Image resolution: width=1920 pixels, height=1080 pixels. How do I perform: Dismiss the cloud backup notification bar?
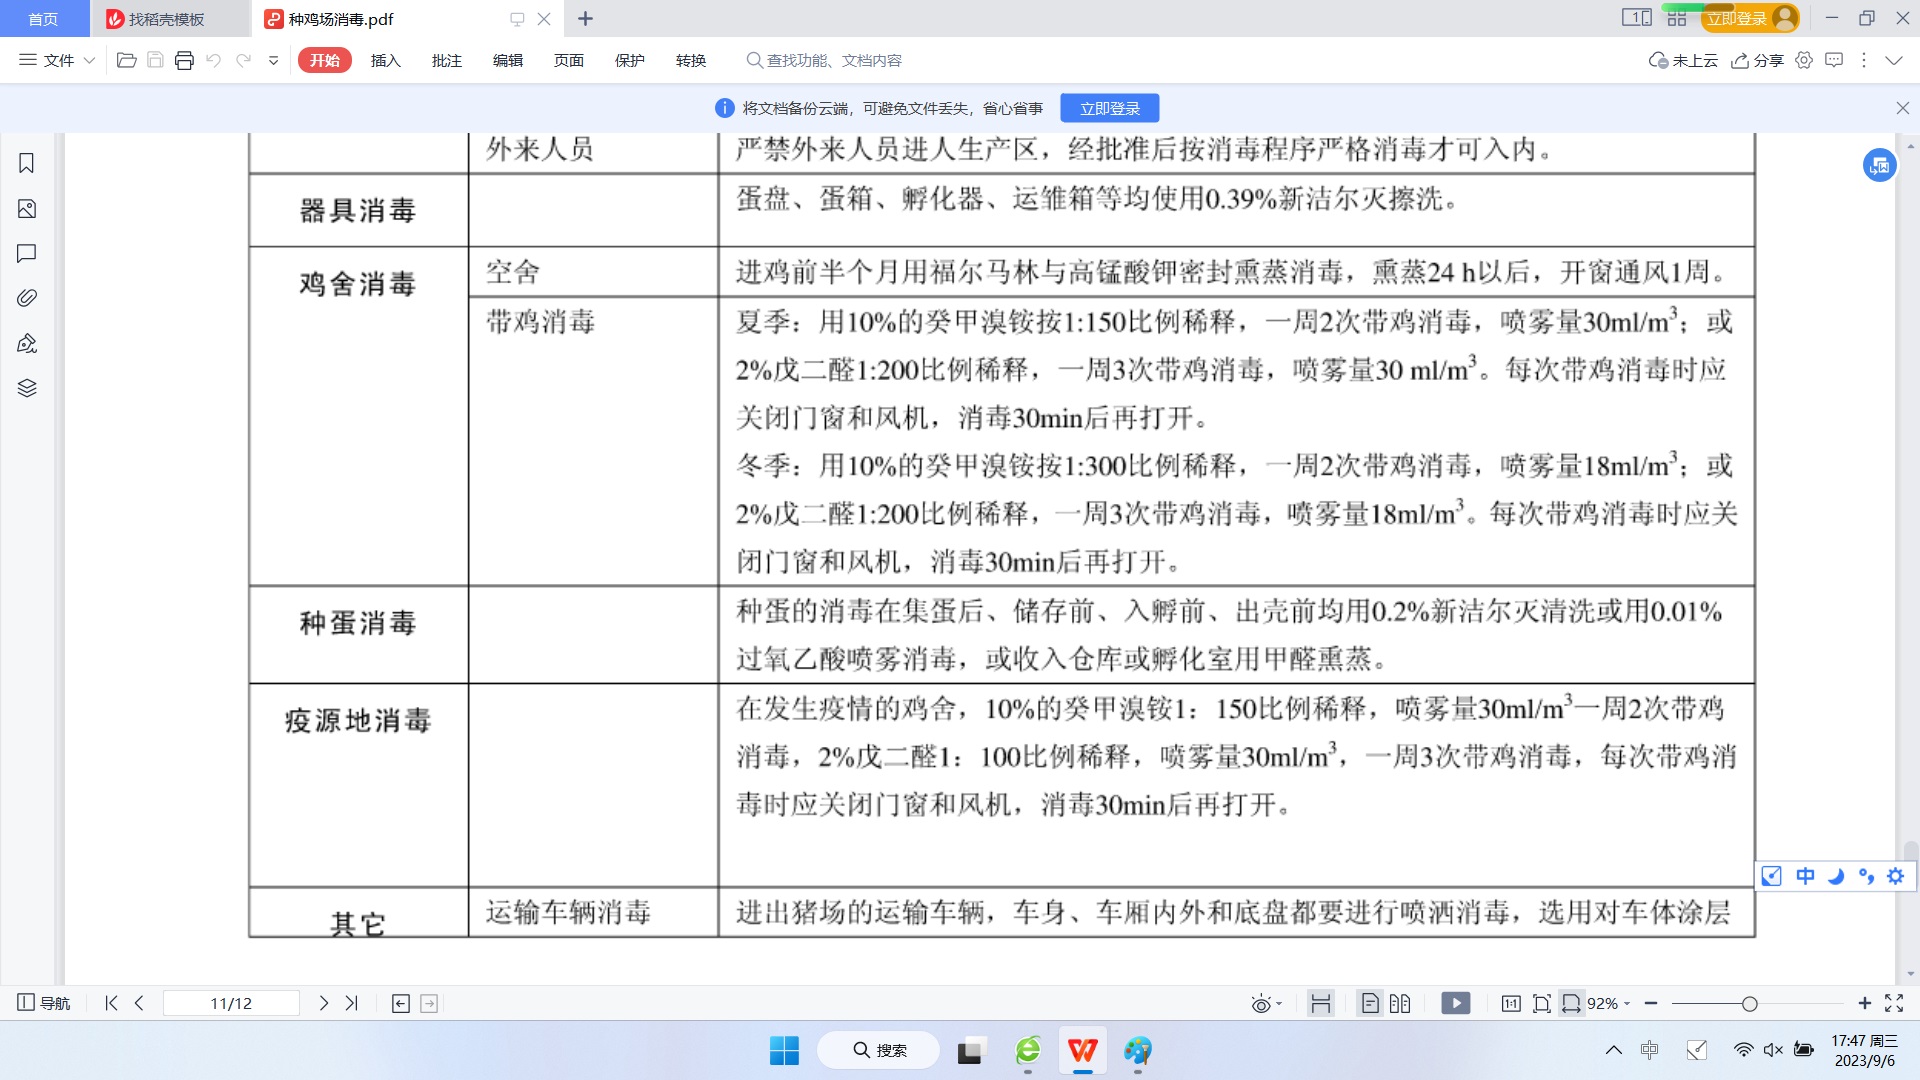tap(1902, 108)
